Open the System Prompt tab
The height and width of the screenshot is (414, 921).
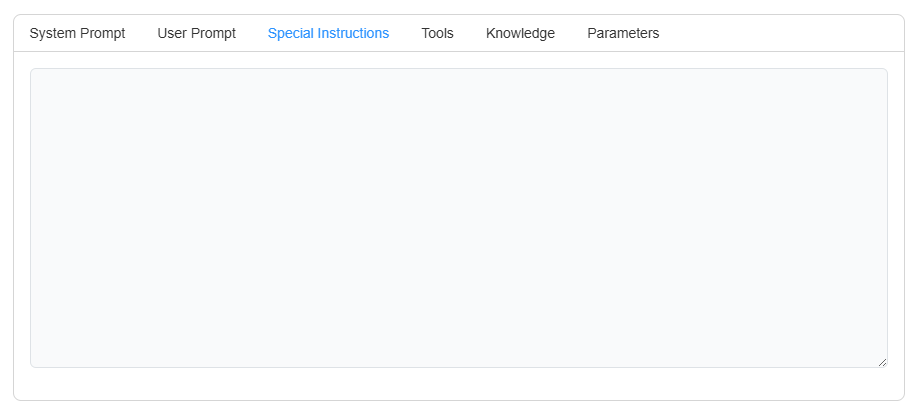pyautogui.click(x=77, y=33)
